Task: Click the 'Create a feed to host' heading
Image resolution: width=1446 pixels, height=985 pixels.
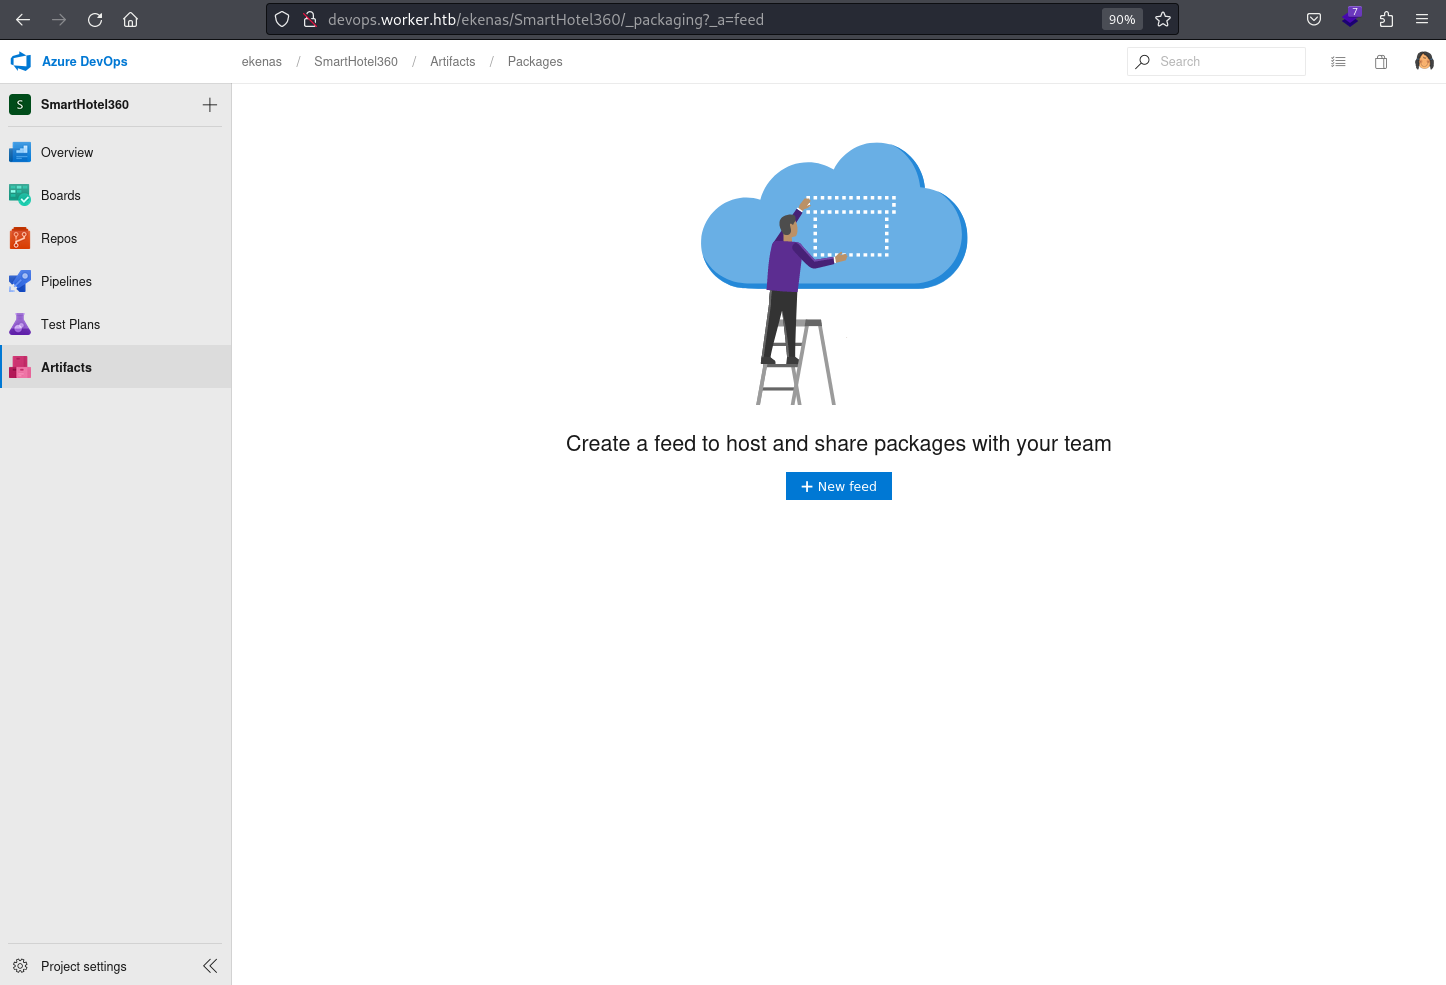Action: coord(838,443)
